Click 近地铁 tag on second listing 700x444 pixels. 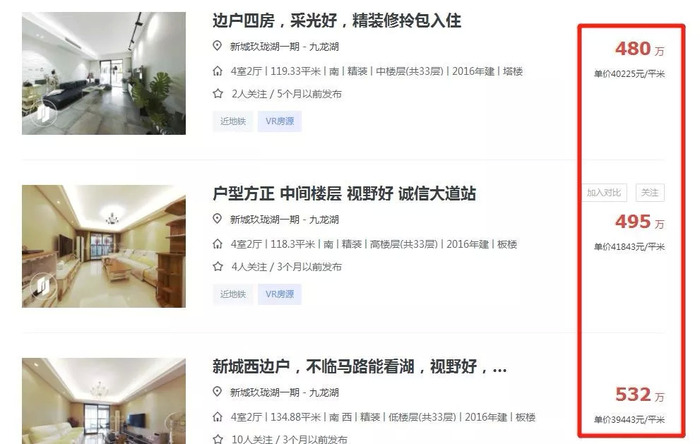click(x=233, y=294)
